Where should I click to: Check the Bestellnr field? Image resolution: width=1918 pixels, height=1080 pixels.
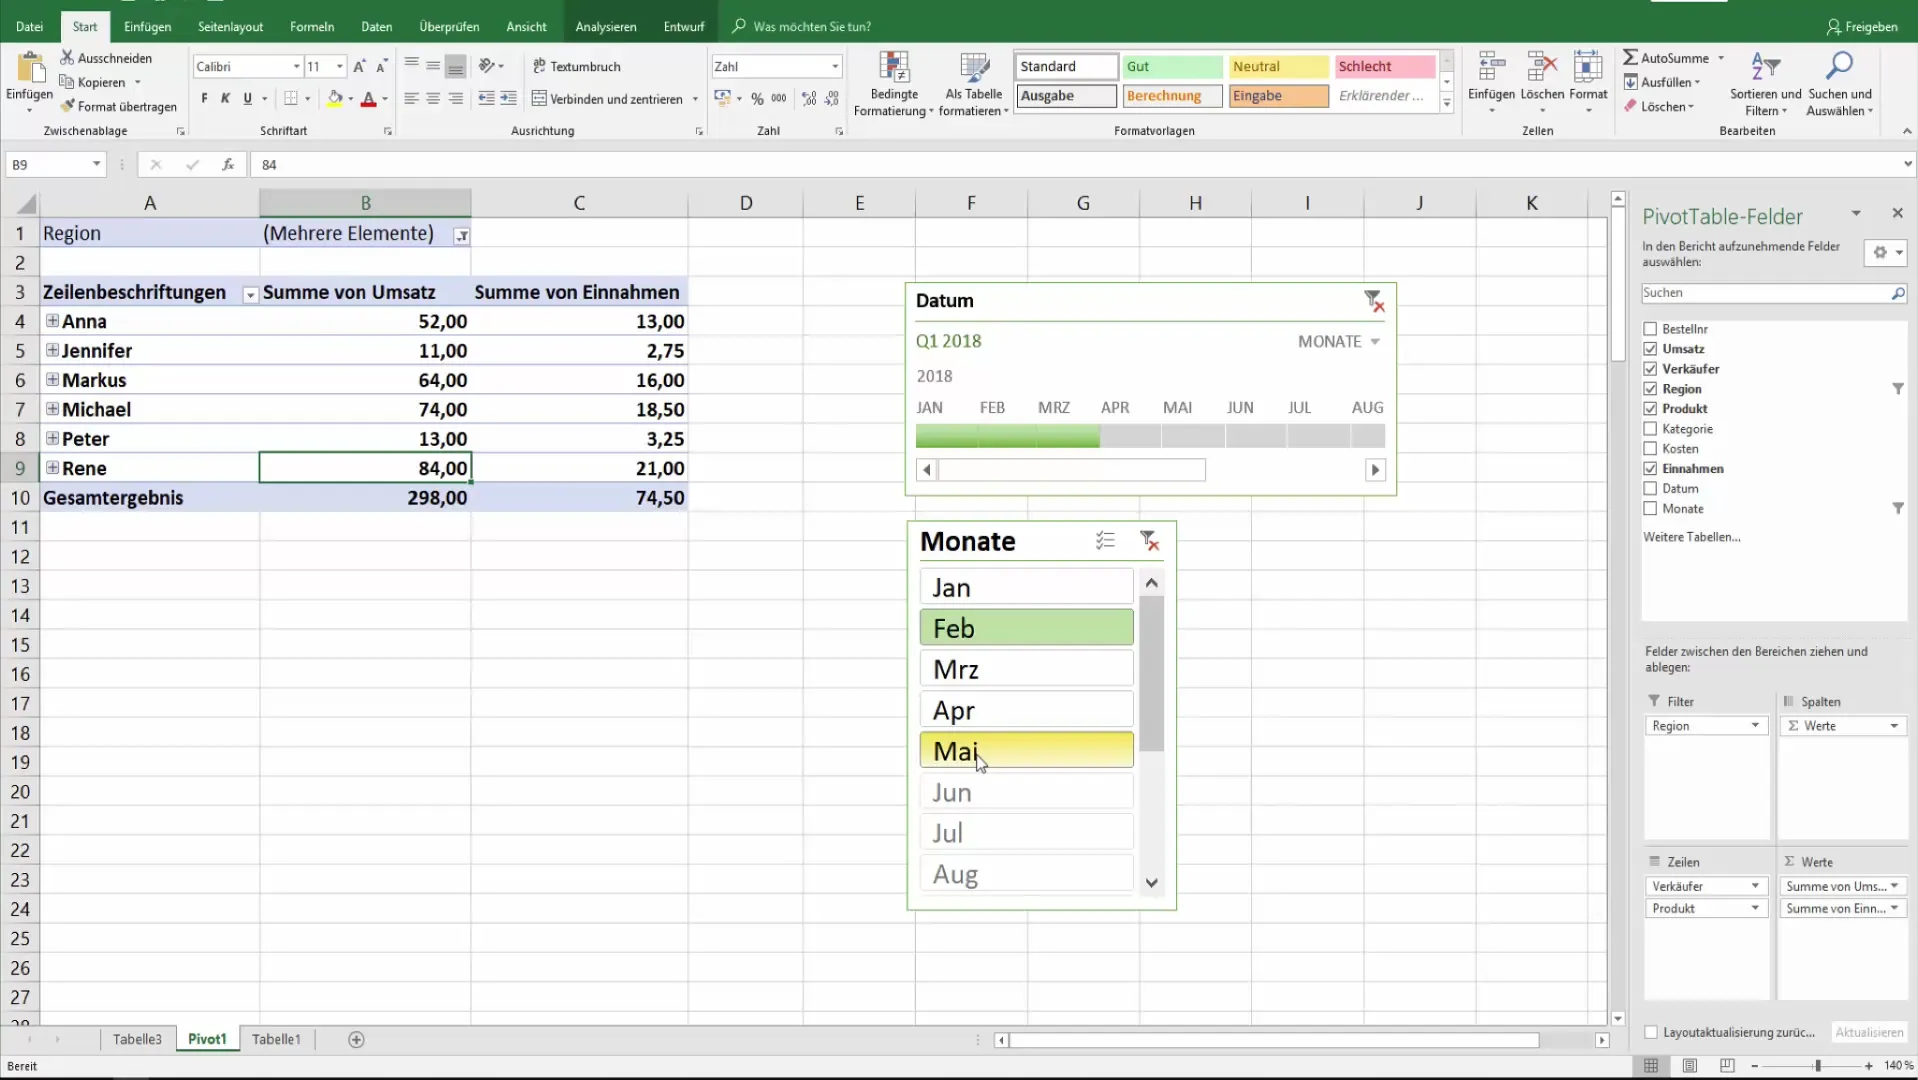tap(1650, 329)
